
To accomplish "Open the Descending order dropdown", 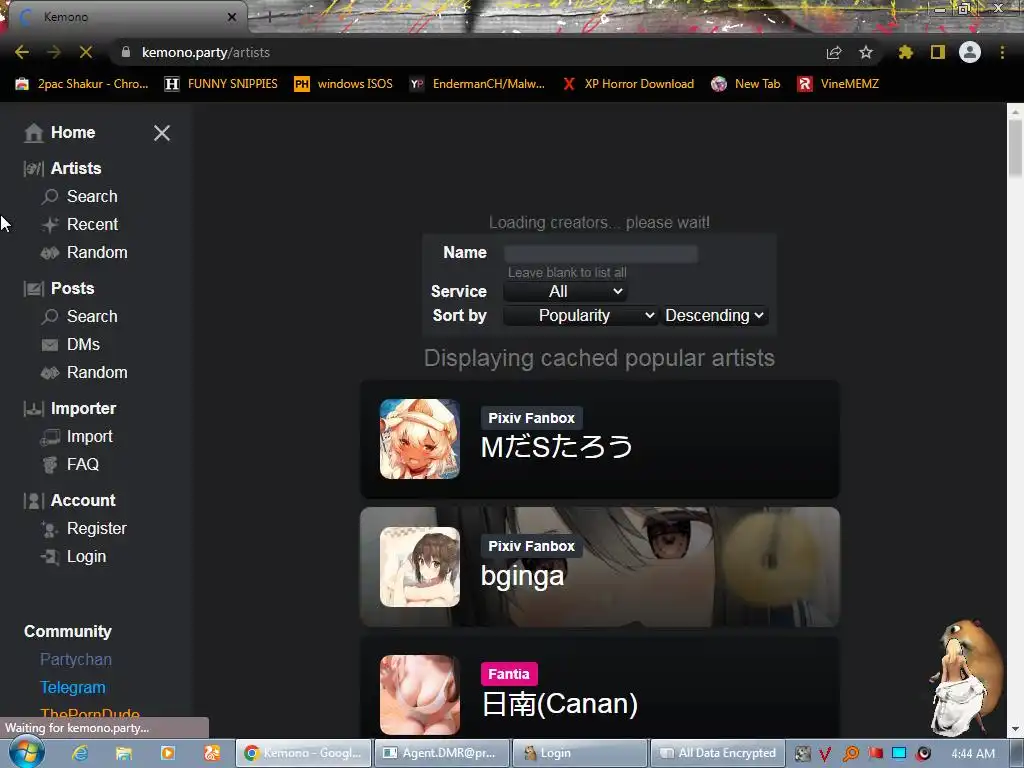I will [x=714, y=316].
